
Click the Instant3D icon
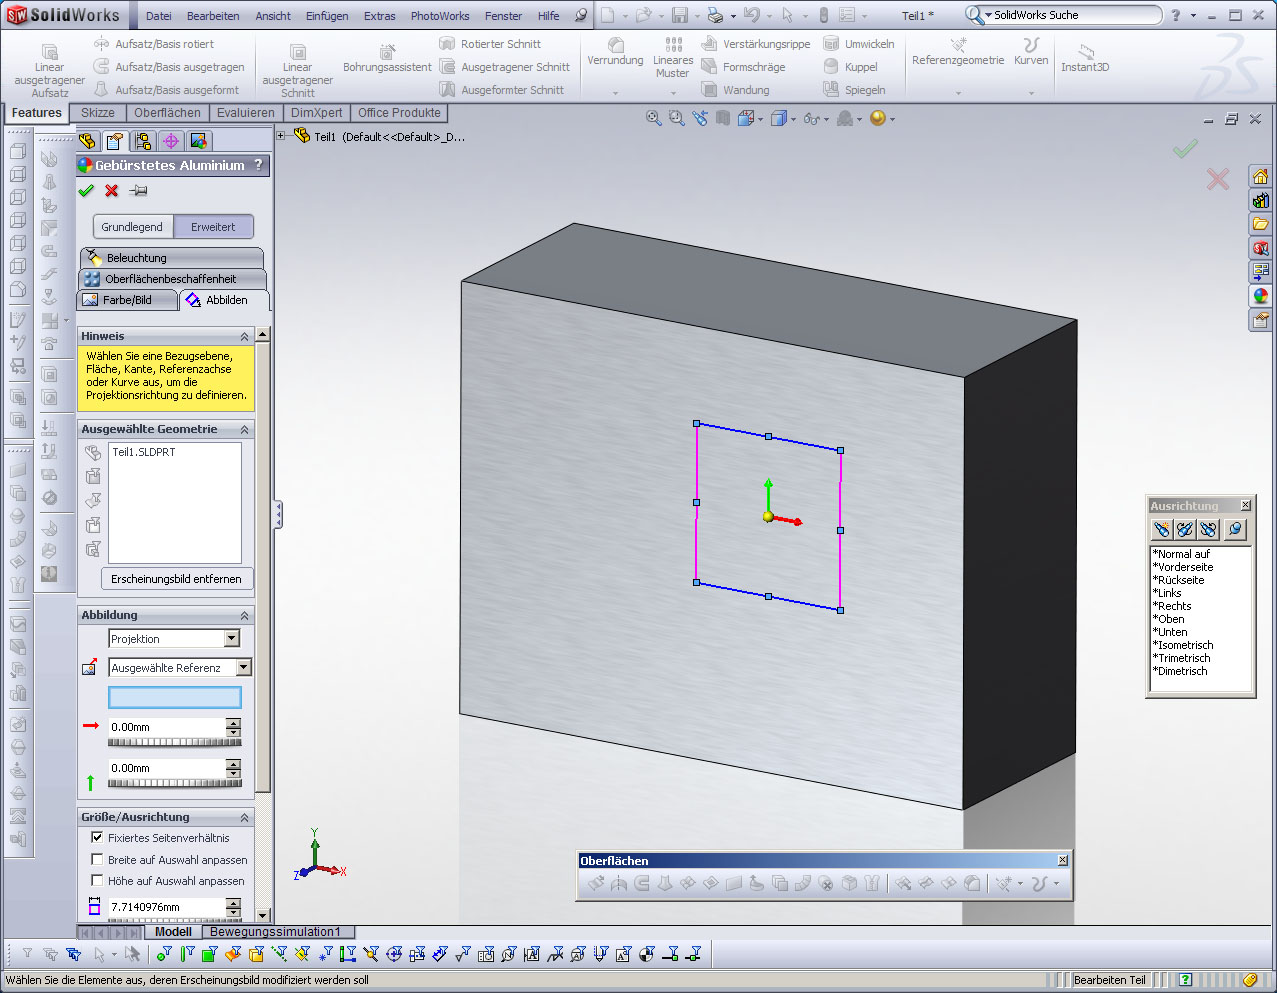[1085, 57]
